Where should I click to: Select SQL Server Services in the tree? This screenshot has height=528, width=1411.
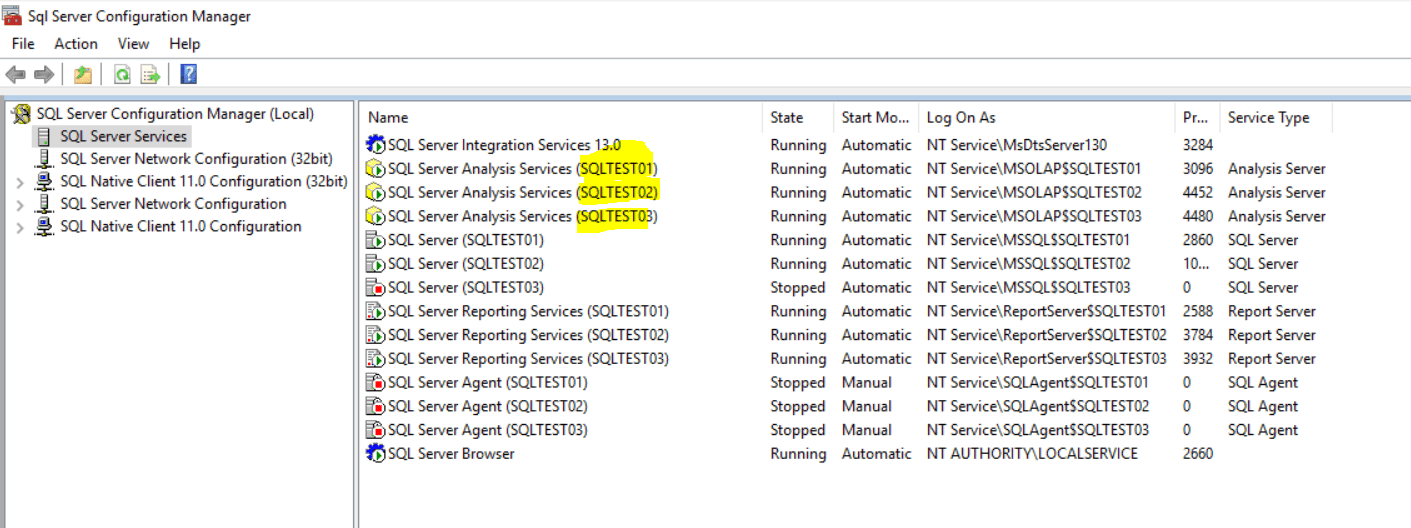[x=123, y=136]
